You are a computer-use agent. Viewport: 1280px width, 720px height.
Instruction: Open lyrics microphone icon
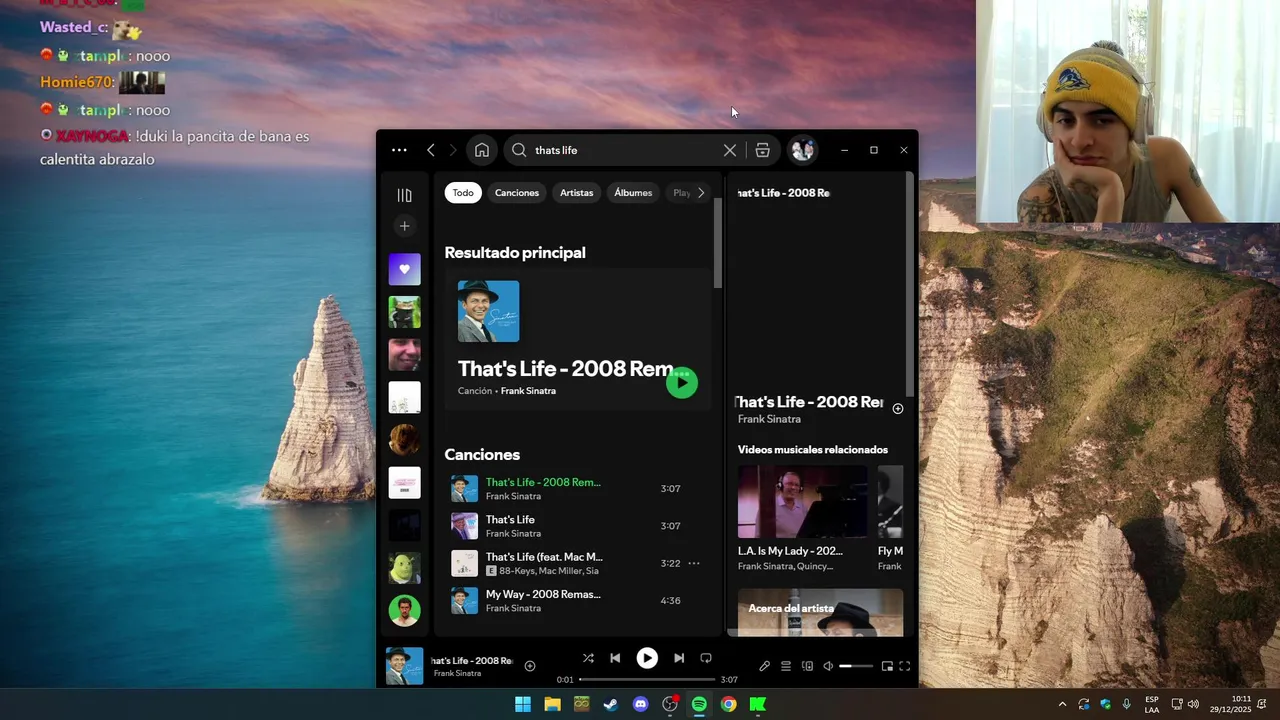click(x=764, y=666)
